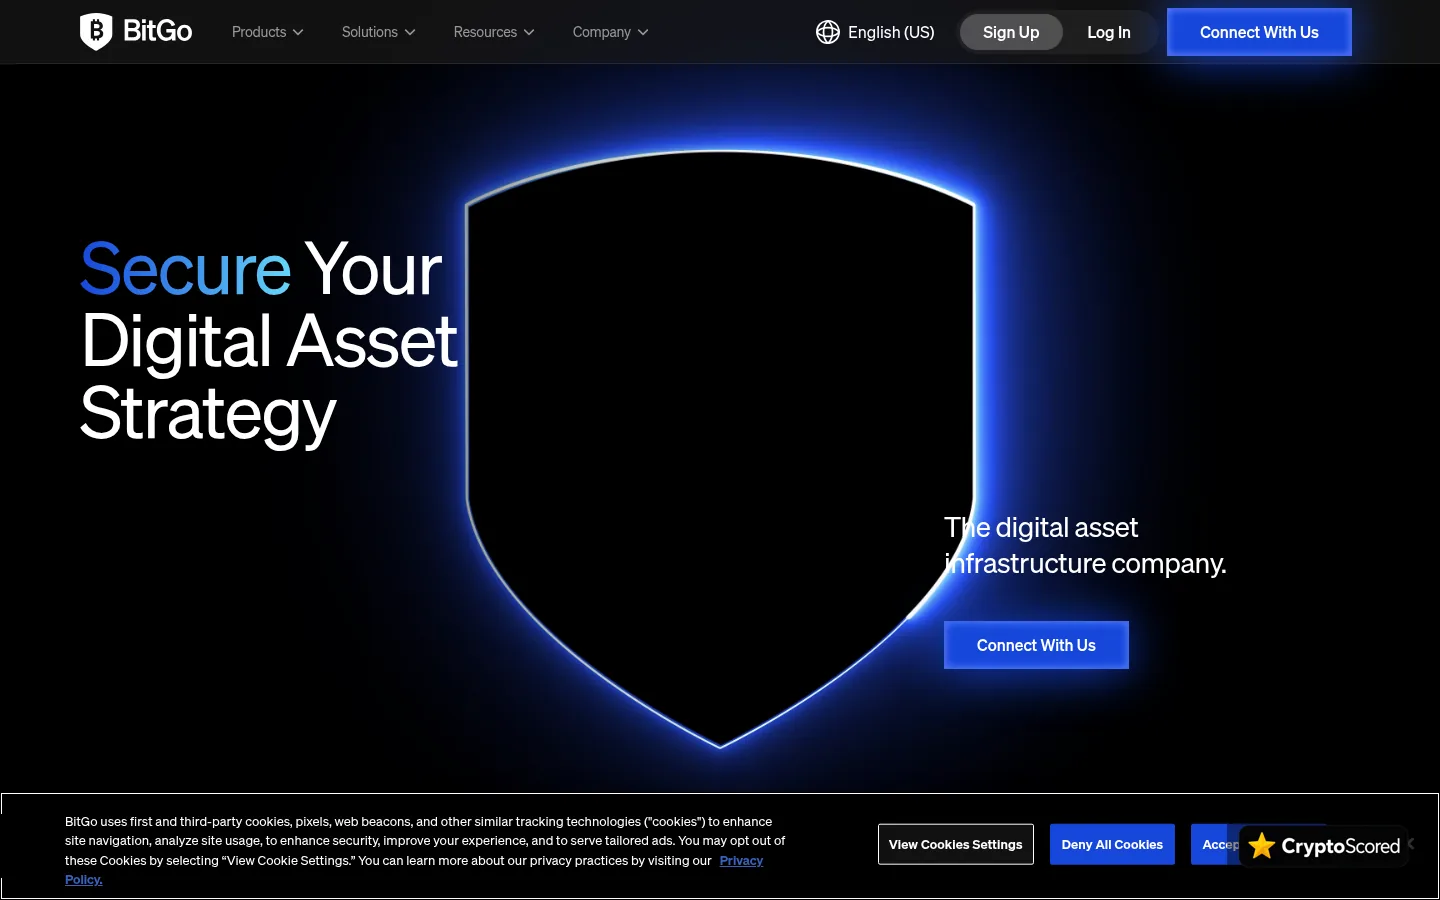Accept cookies via the partially hidden Accept button
The width and height of the screenshot is (1440, 900).
(1215, 845)
